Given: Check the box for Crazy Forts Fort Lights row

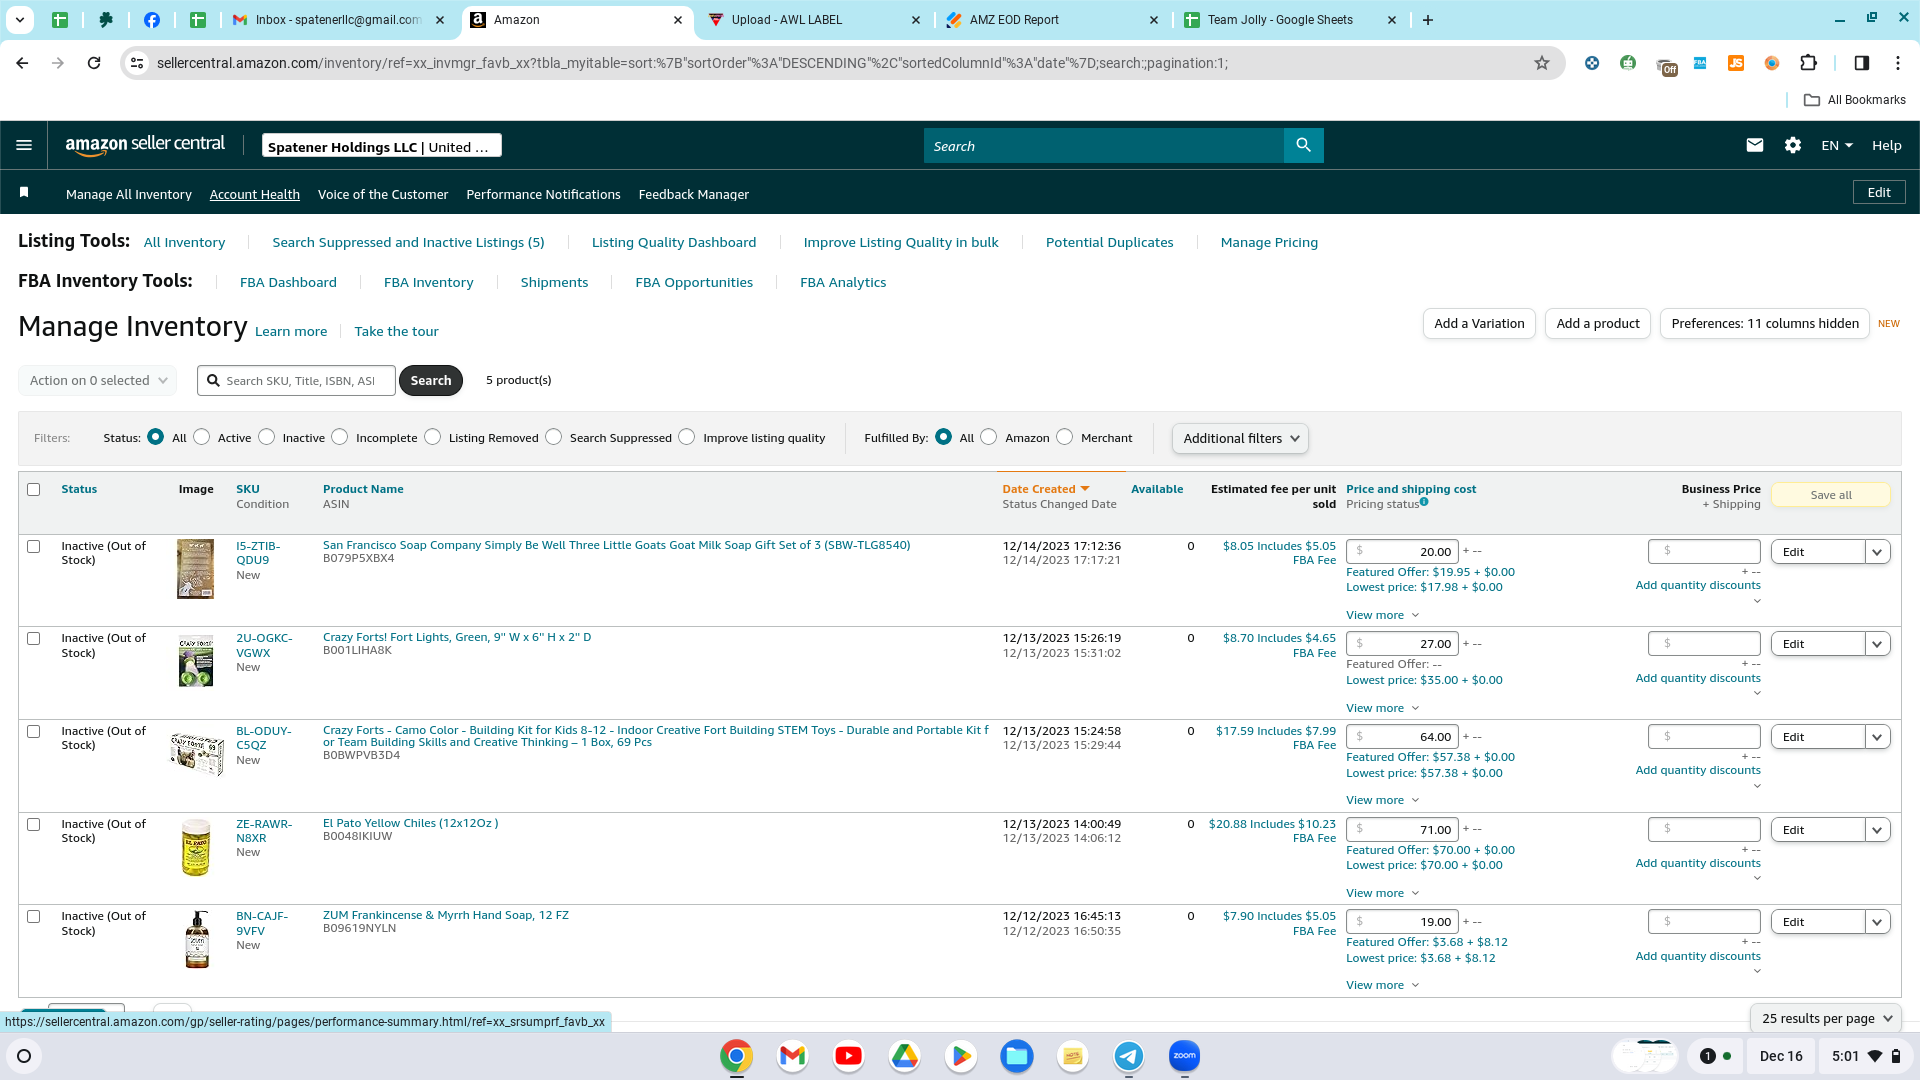Looking at the screenshot, I should coord(34,639).
